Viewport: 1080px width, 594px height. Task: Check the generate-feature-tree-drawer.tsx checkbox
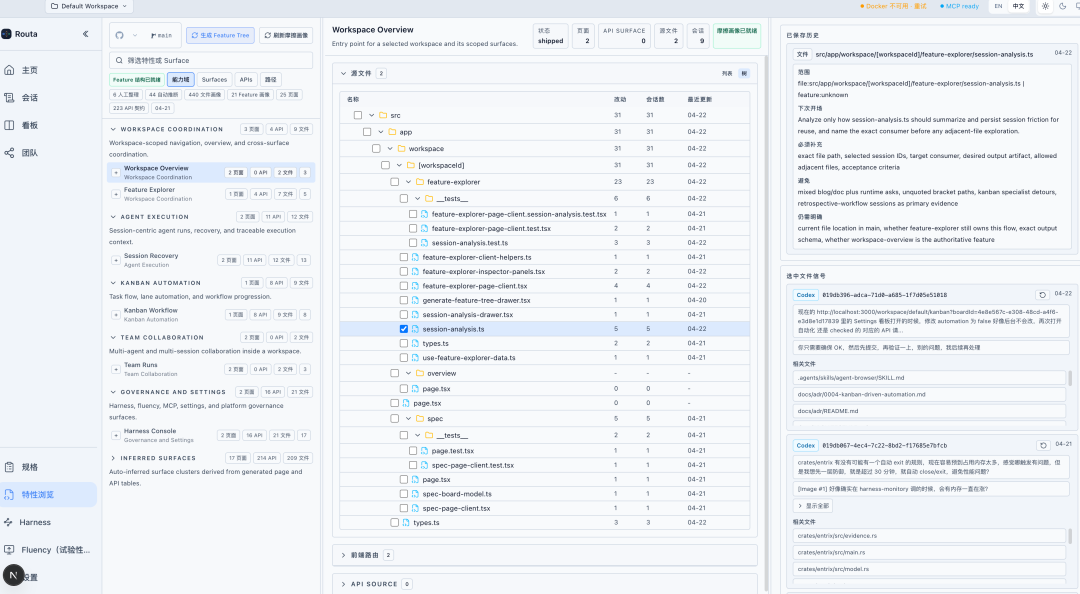pos(404,300)
